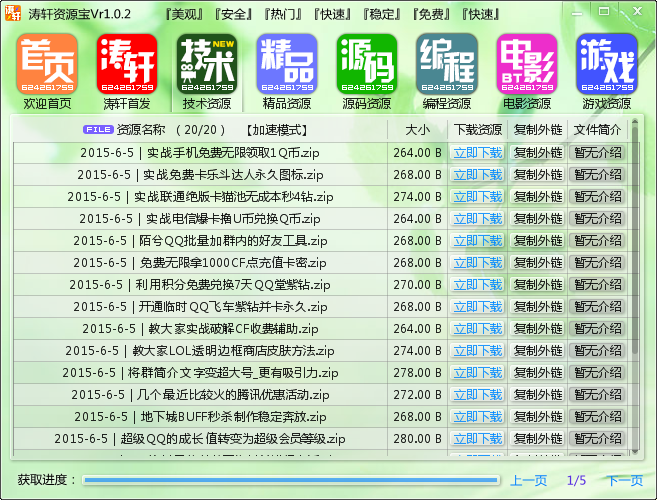Viewport: 657px width, 500px height.
Task: Click the 文件简介 column header
Action: click(x=598, y=130)
